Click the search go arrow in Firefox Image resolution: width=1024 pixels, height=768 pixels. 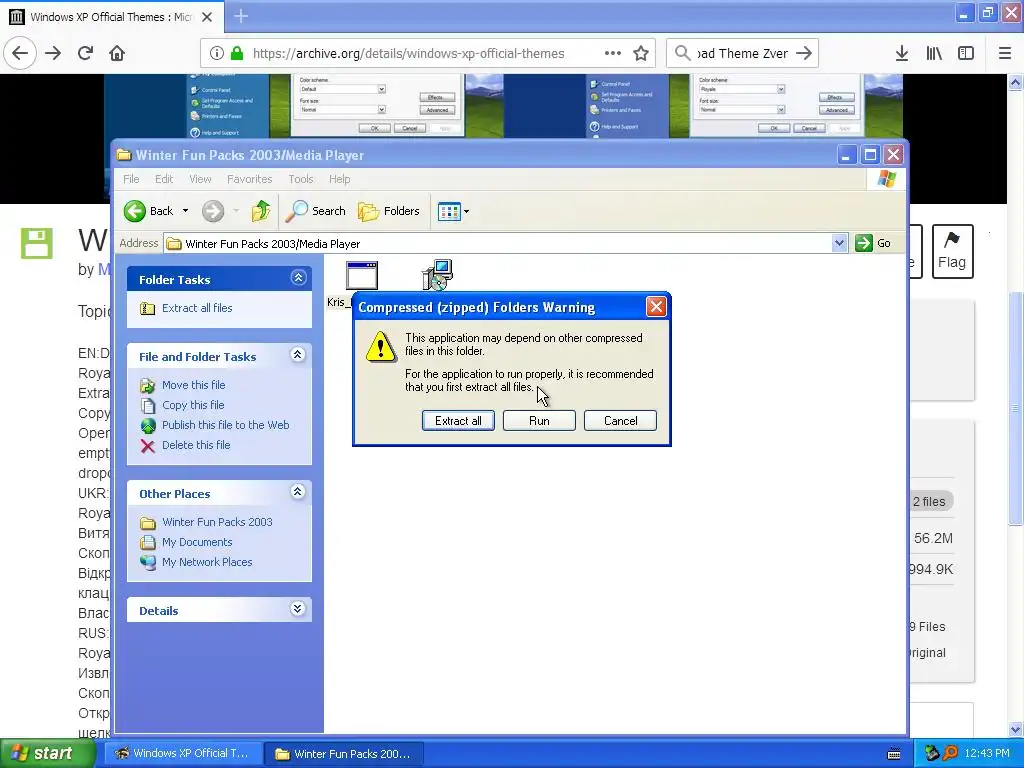coord(804,54)
